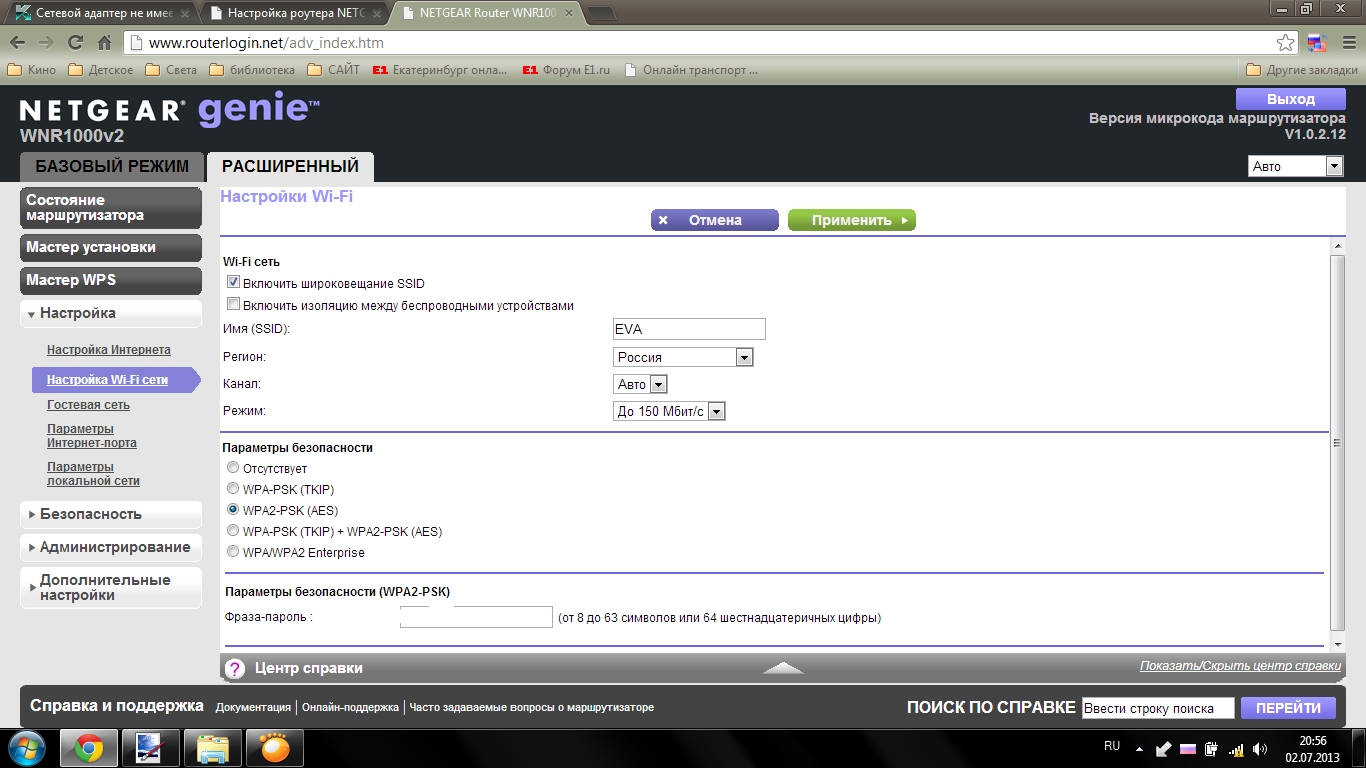
Task: Click the ПЕРЕЙТИ search button
Action: coord(1289,708)
